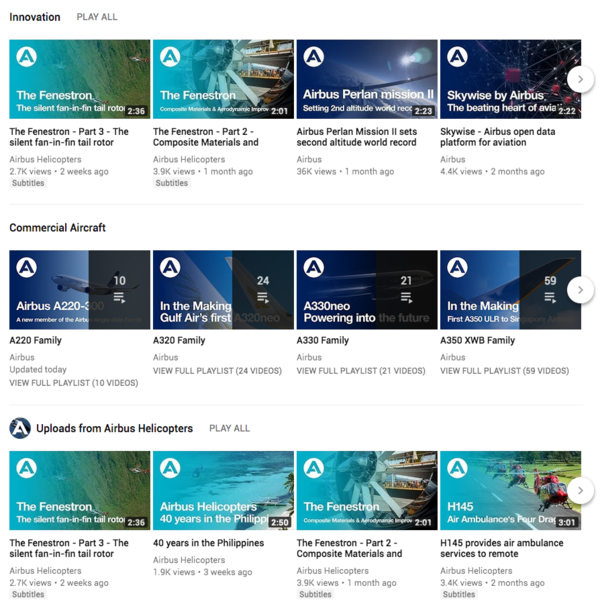Click Airbus channel name under Skywise video

(453, 159)
